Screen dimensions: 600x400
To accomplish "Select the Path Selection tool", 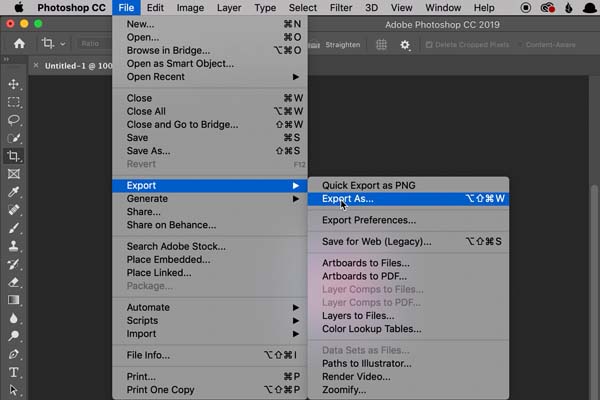I will 14,390.
